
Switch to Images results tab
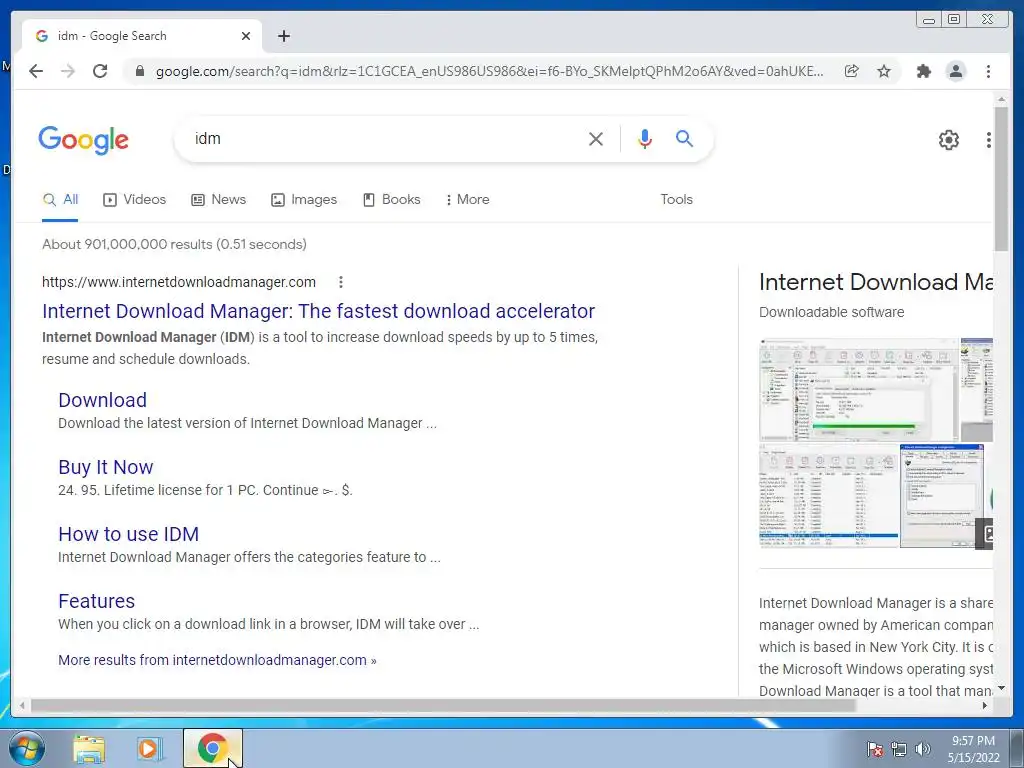click(x=304, y=200)
